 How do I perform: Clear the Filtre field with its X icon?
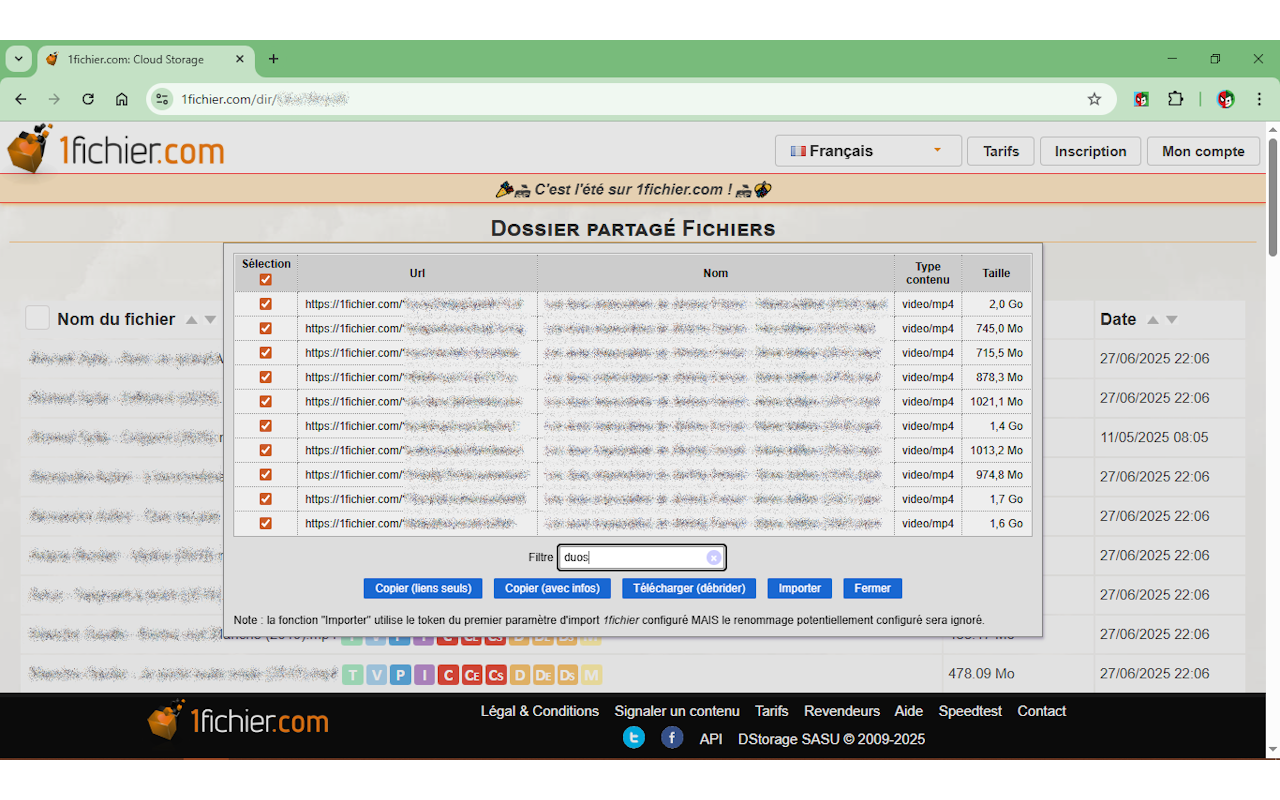click(x=713, y=558)
